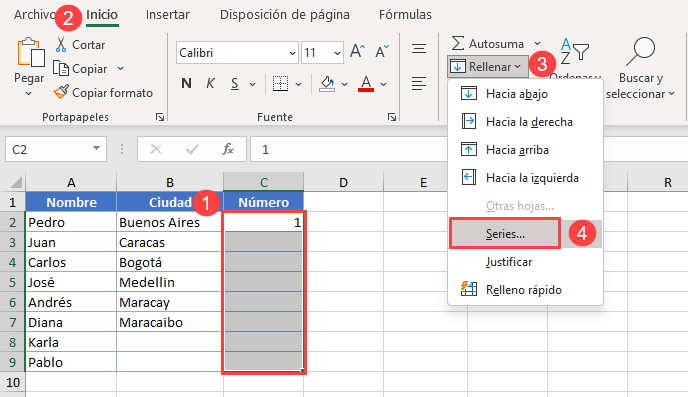Choose Hacia abajo fill option
Image resolution: width=688 pixels, height=397 pixels.
(x=525, y=94)
